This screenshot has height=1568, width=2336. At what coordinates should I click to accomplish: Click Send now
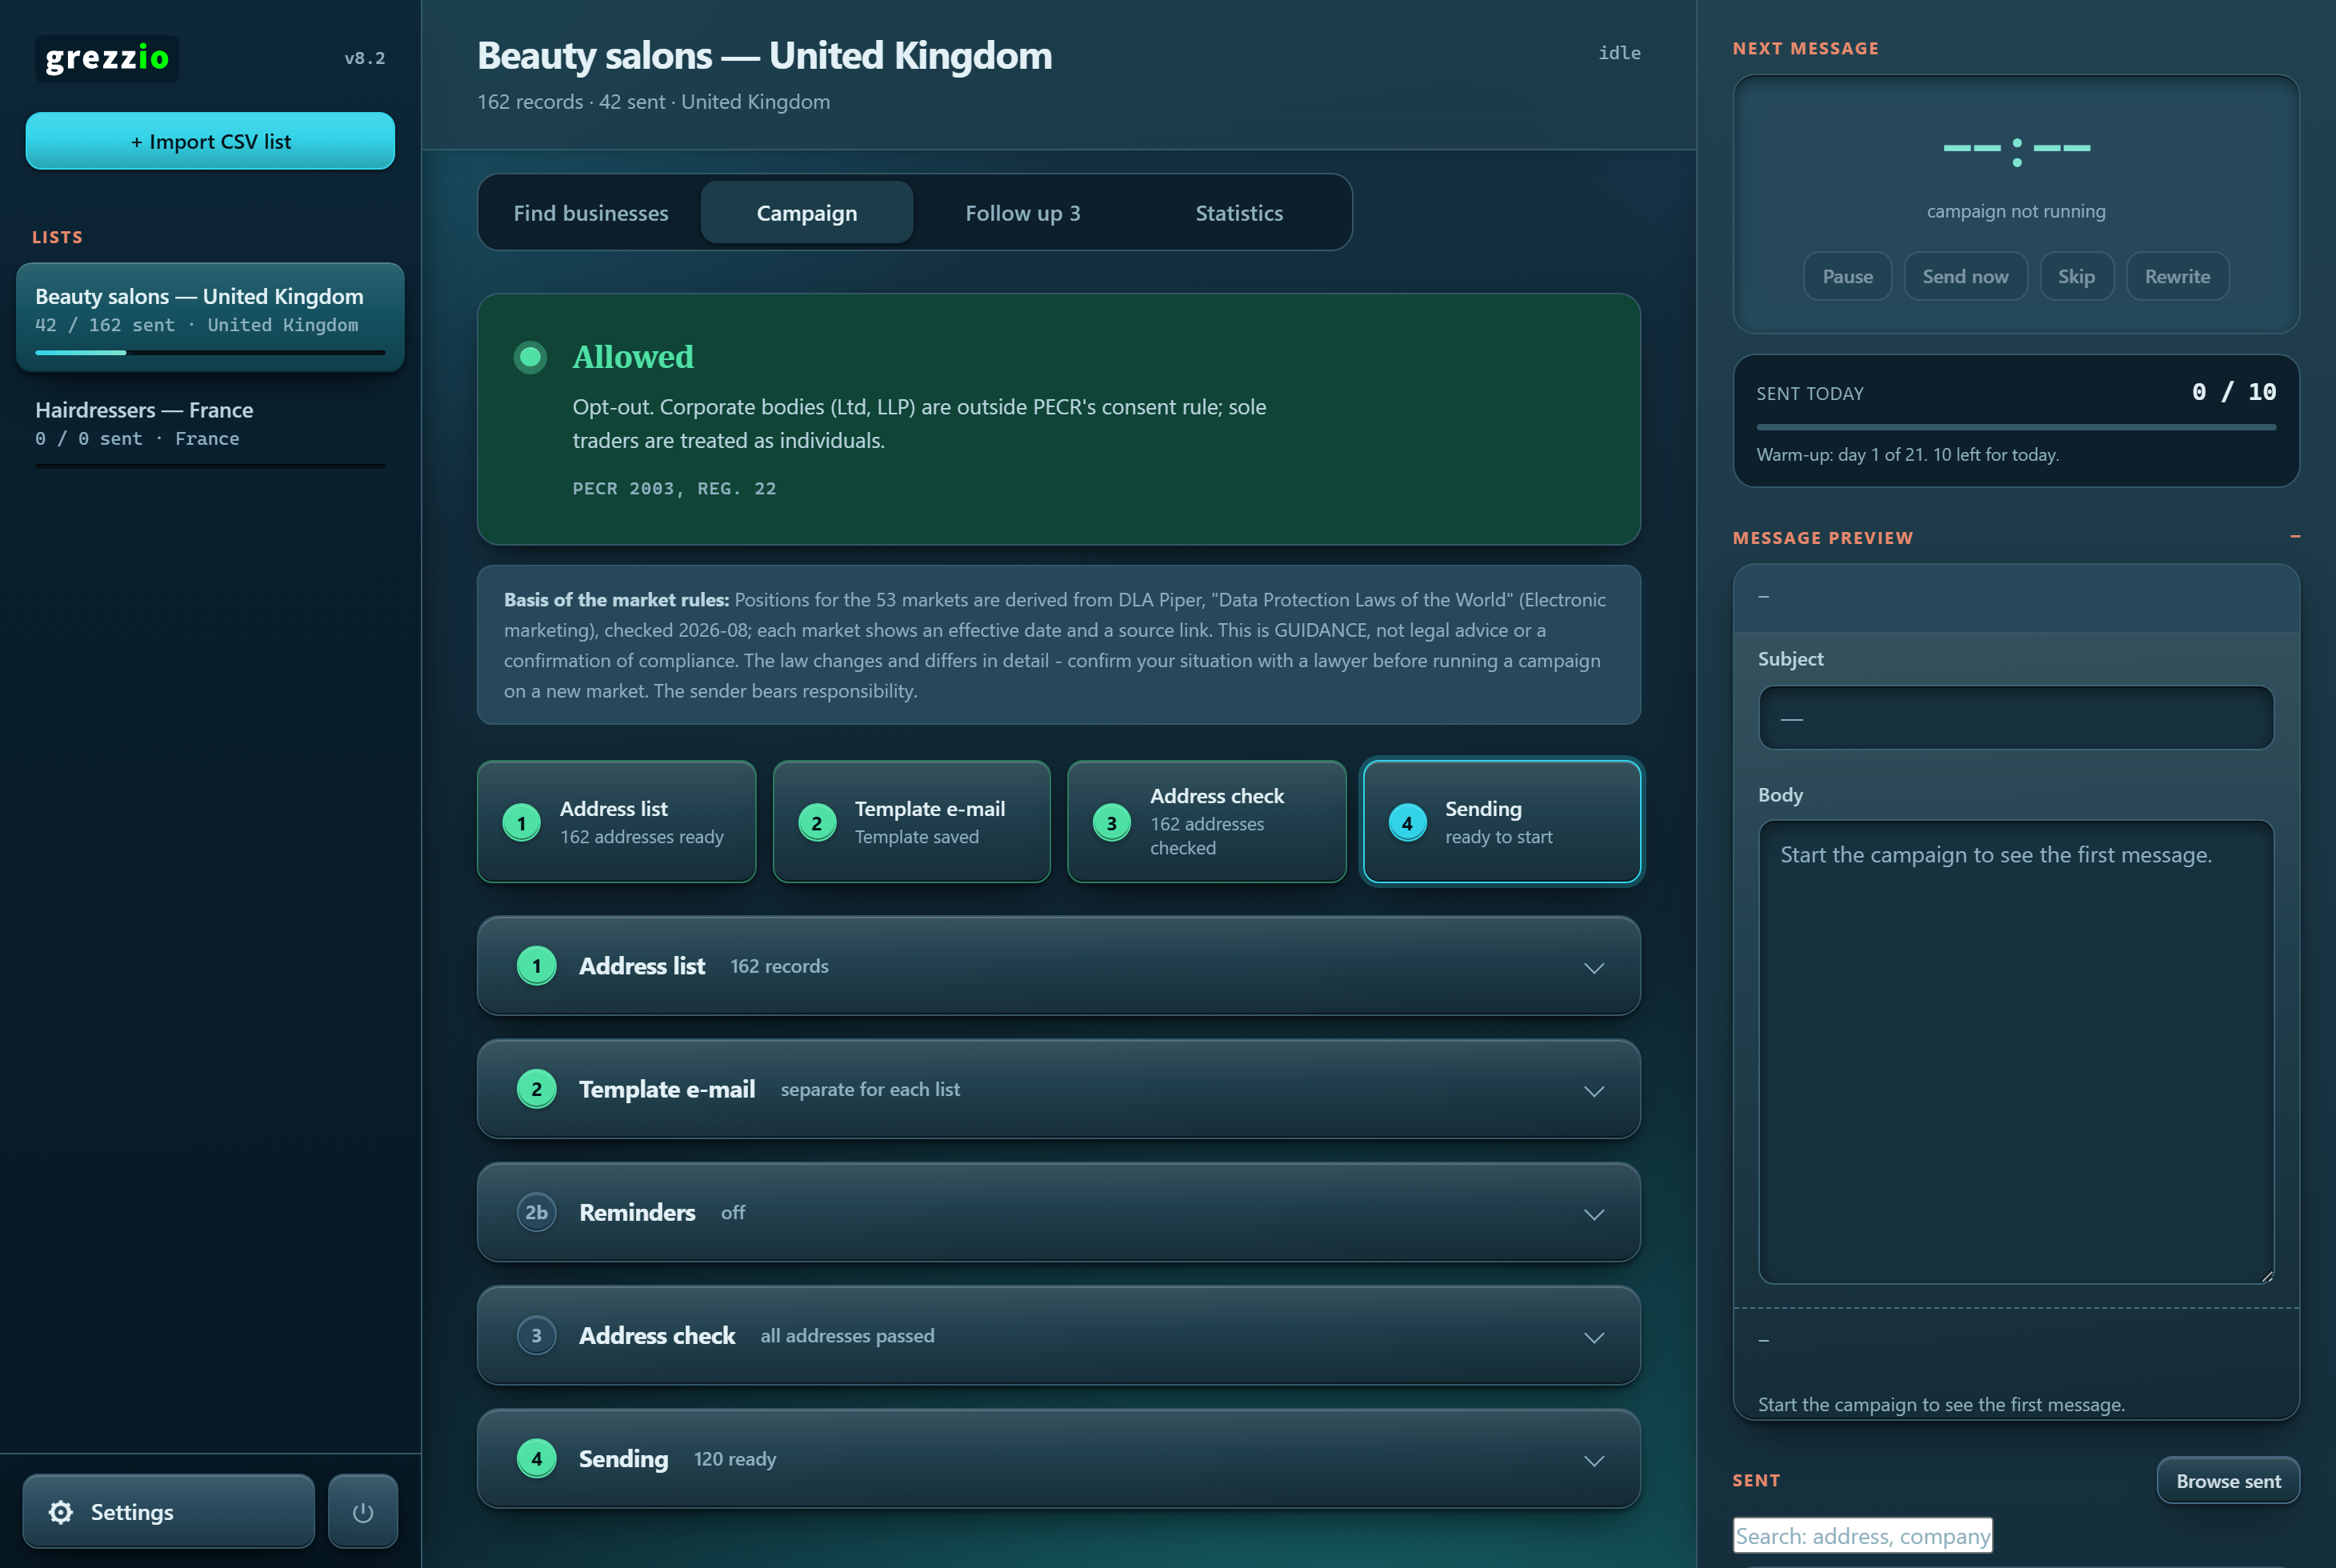(x=1965, y=276)
